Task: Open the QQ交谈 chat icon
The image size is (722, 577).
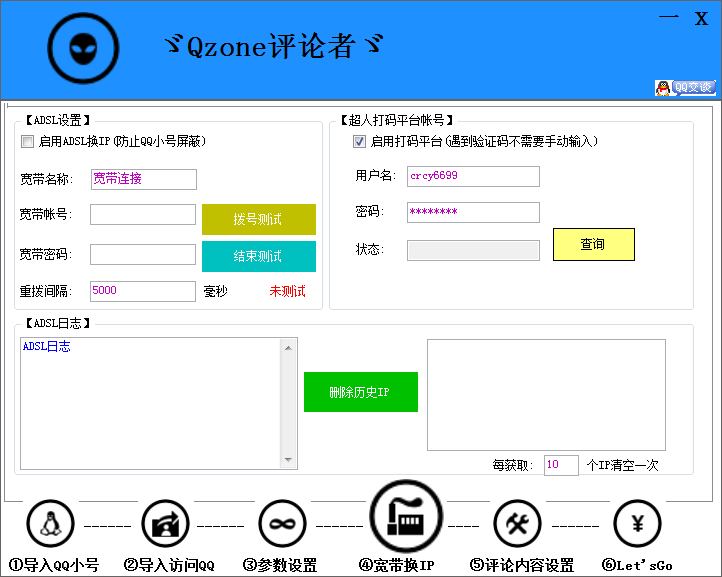Action: (x=685, y=87)
